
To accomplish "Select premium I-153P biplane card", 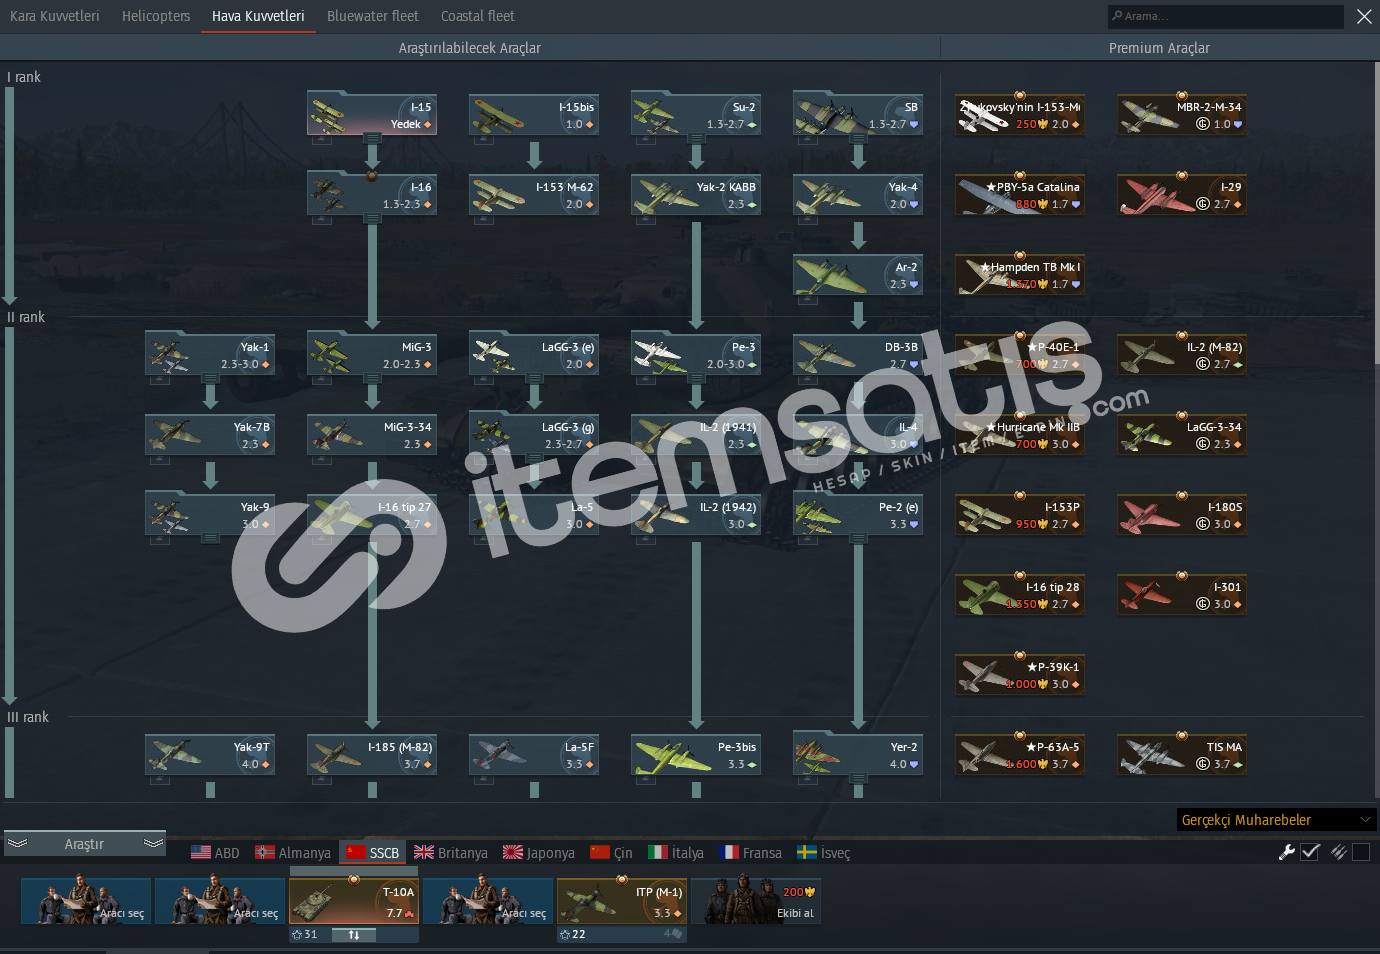I will tap(1020, 516).
